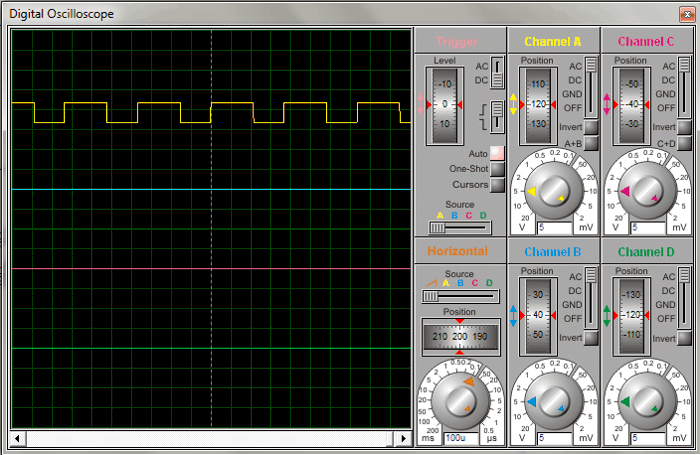Click Channel C voltage value field
Screen dimensions: 700x455
click(x=648, y=228)
